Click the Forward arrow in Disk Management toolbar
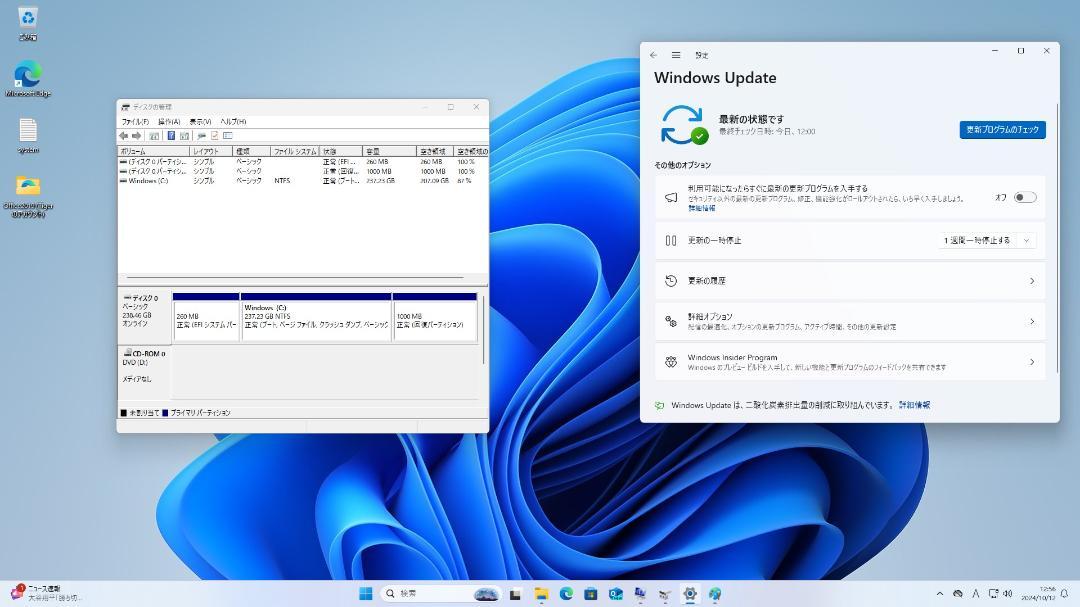Viewport: 1080px width, 607px height. 136,136
